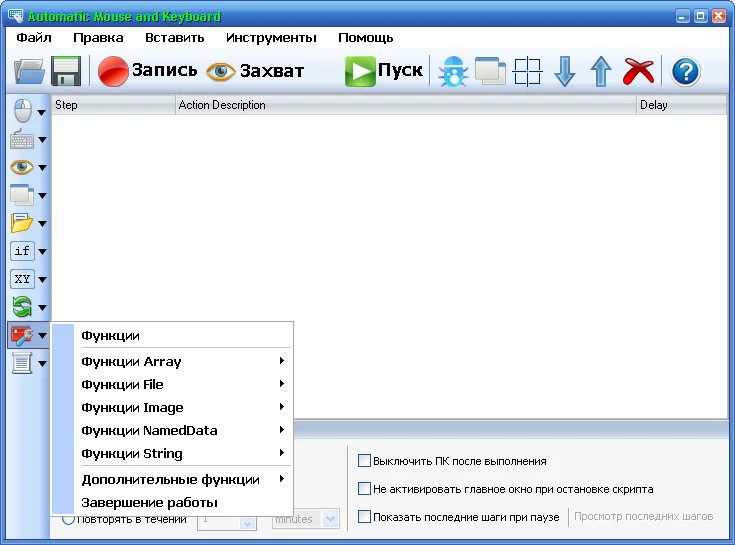Viewport: 735px width, 545px height.
Task: Enable Выключить ПК после выполнения checkbox
Action: click(x=364, y=461)
